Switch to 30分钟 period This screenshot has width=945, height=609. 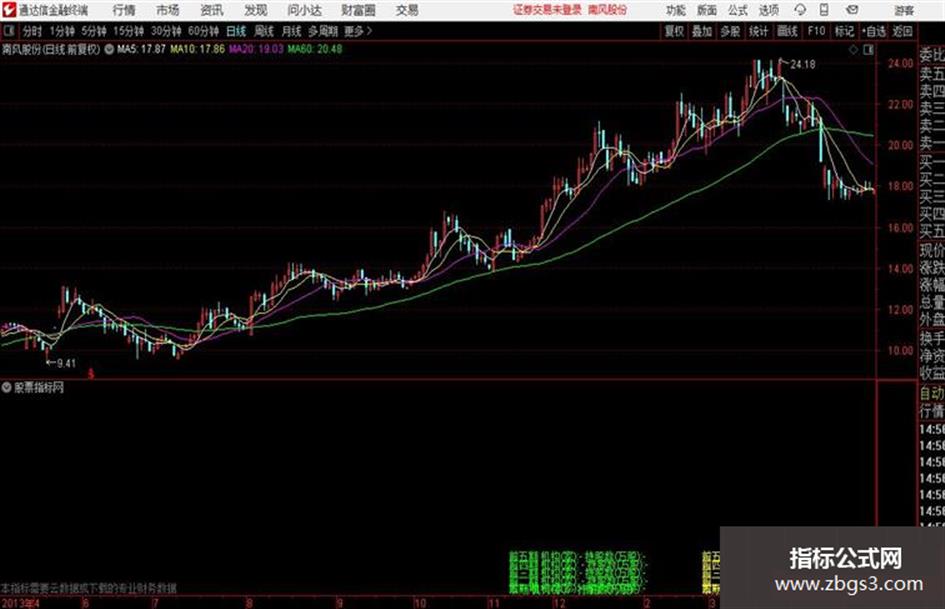166,31
